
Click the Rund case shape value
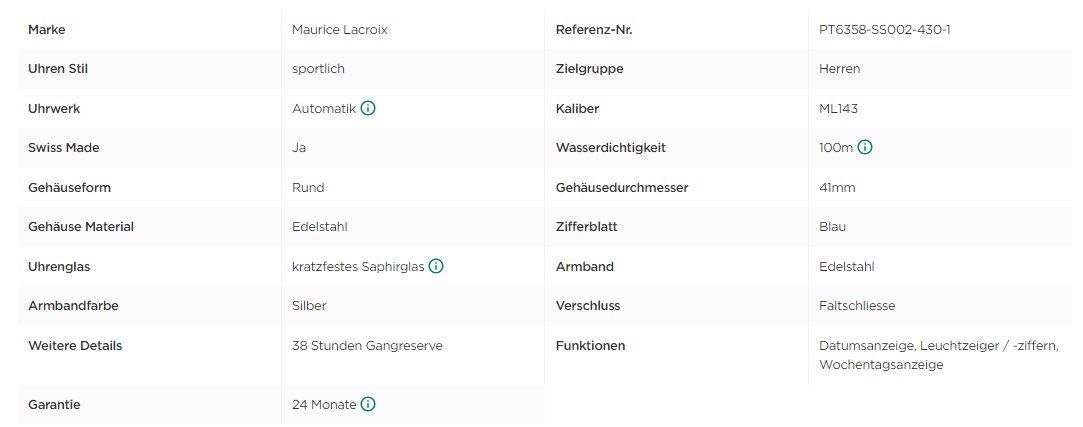(308, 187)
